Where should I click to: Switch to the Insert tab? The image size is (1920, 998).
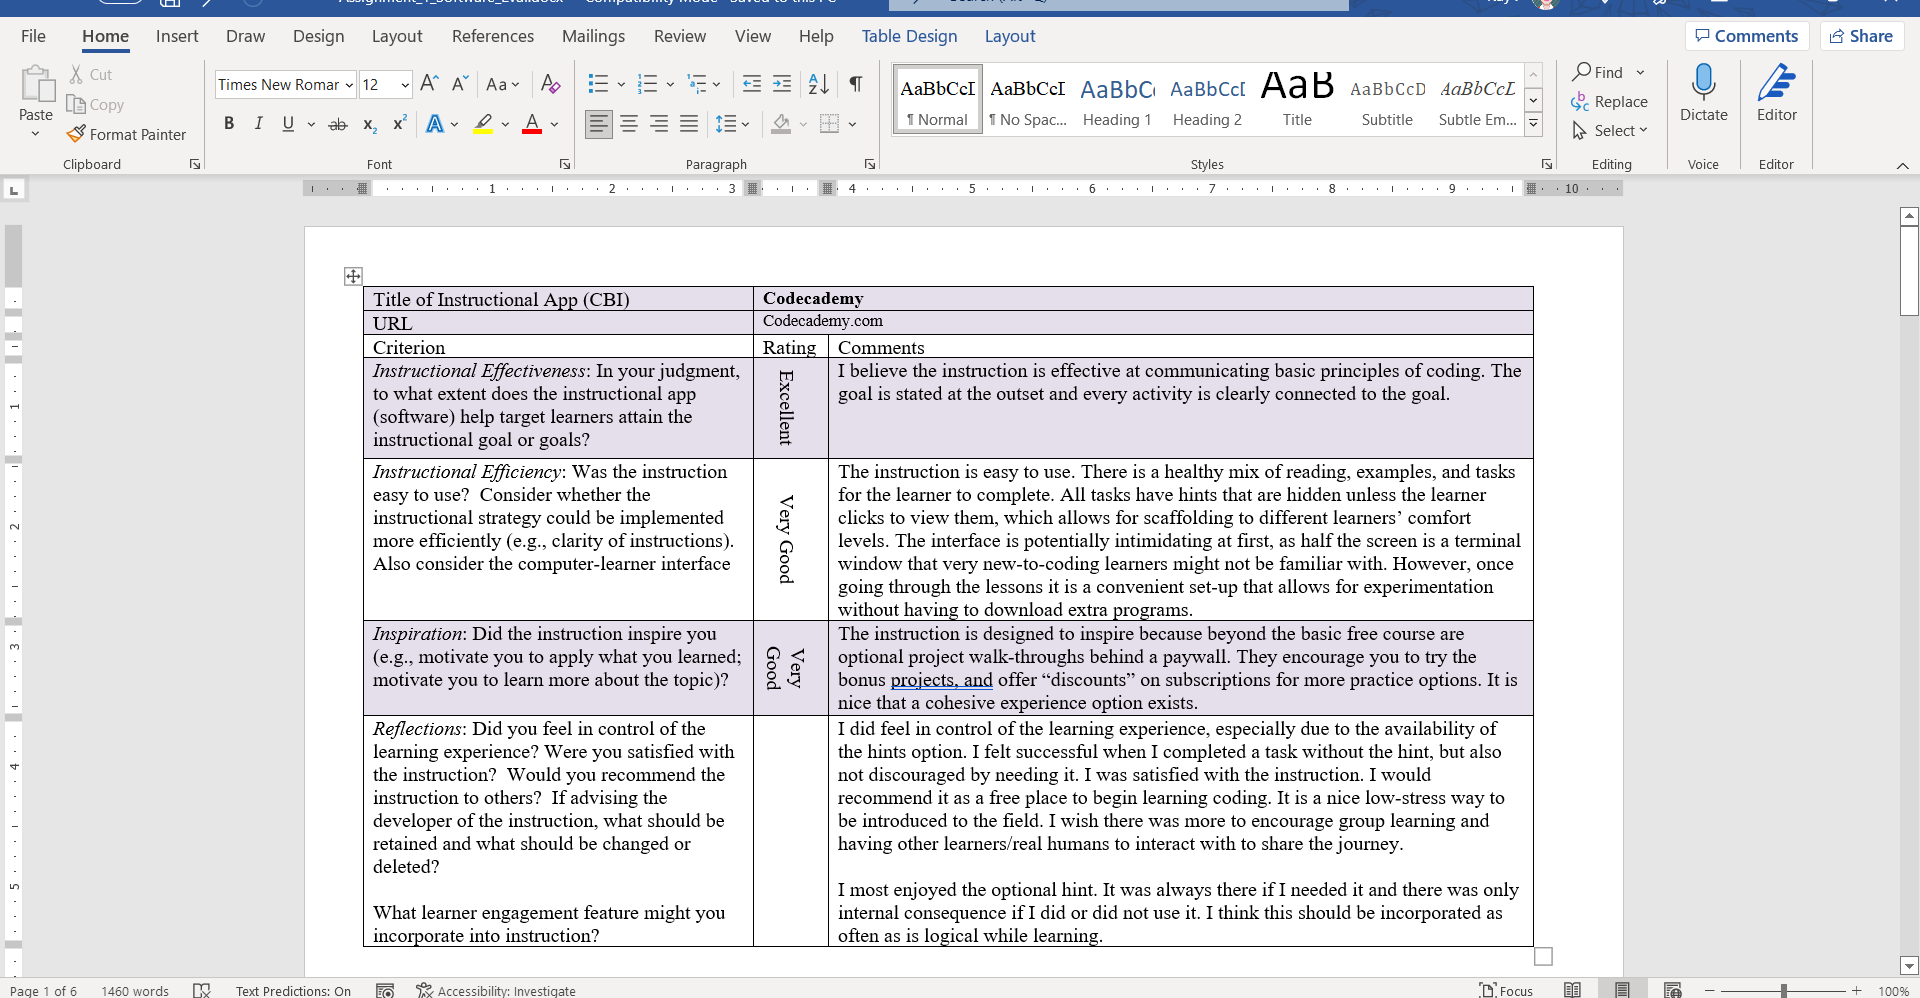[177, 36]
